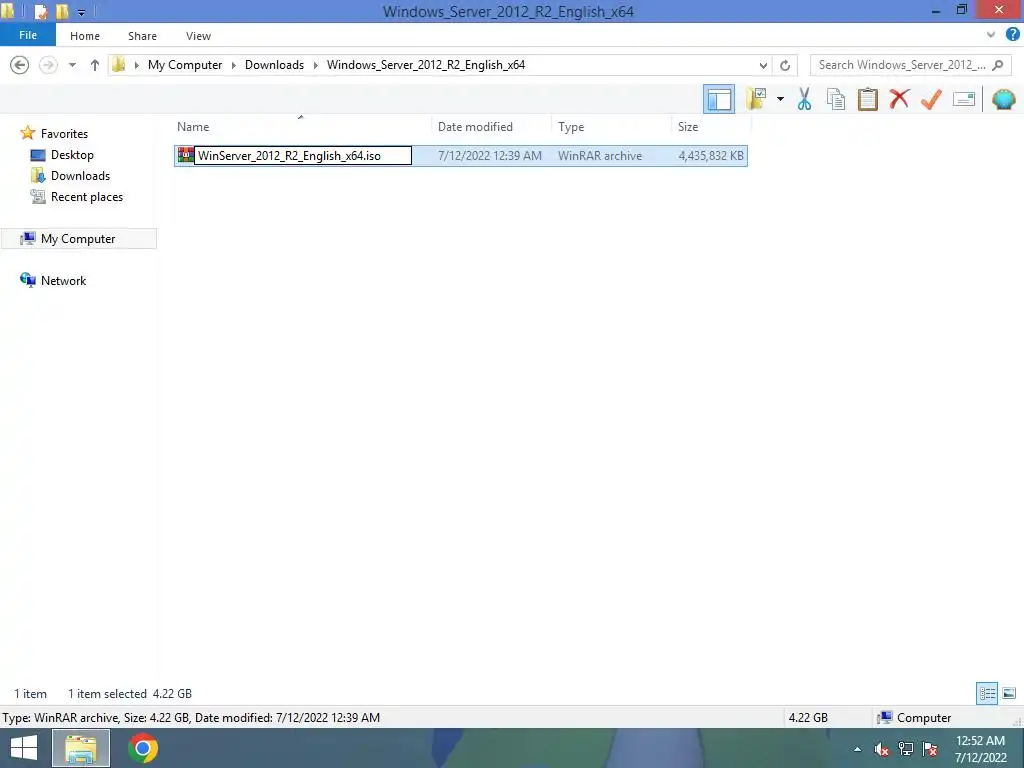Click the muted speaker tray icon
Screen dimensions: 1024x768
(x=882, y=749)
